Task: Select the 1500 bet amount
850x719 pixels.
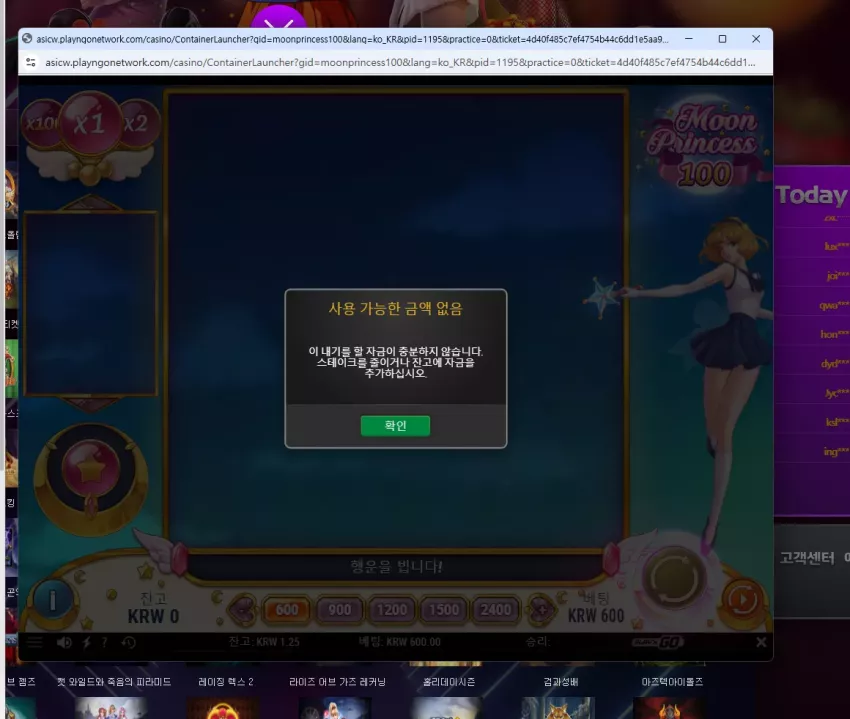Action: pos(443,610)
